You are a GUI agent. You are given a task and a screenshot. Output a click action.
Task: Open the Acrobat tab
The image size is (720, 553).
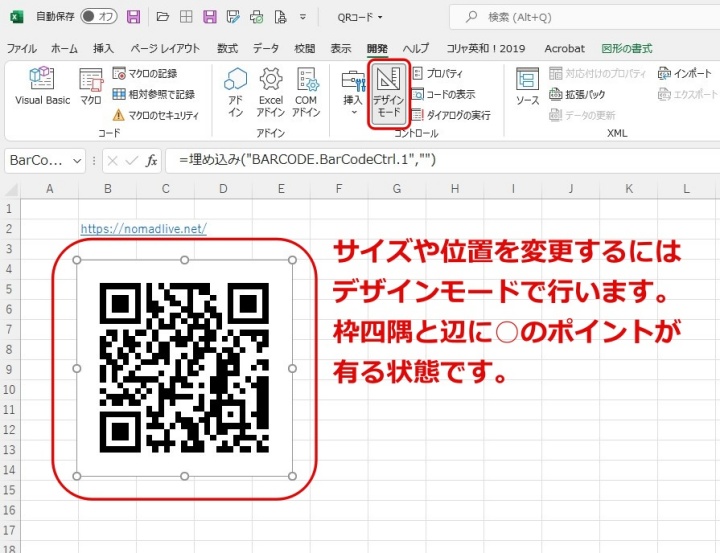tap(564, 48)
